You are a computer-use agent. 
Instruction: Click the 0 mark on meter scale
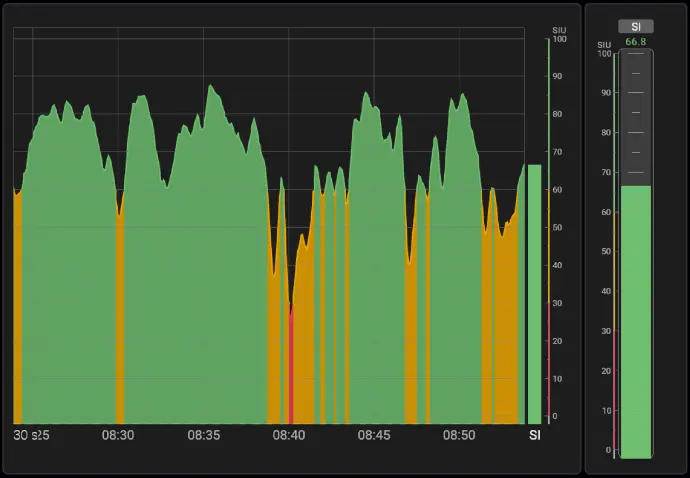pyautogui.click(x=606, y=450)
